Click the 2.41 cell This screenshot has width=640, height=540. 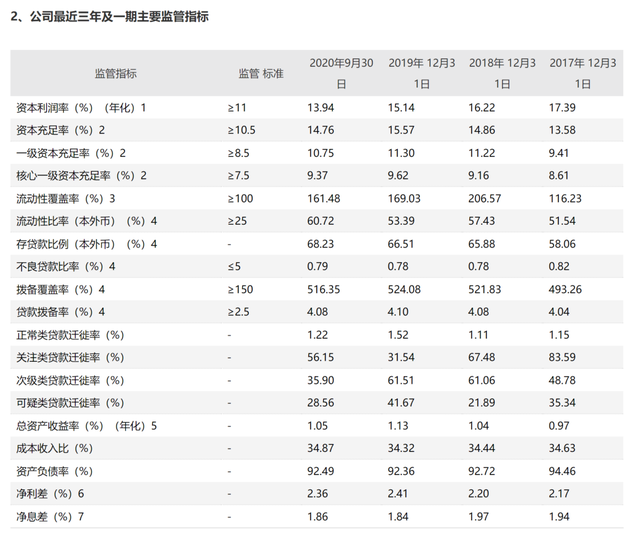pos(398,494)
